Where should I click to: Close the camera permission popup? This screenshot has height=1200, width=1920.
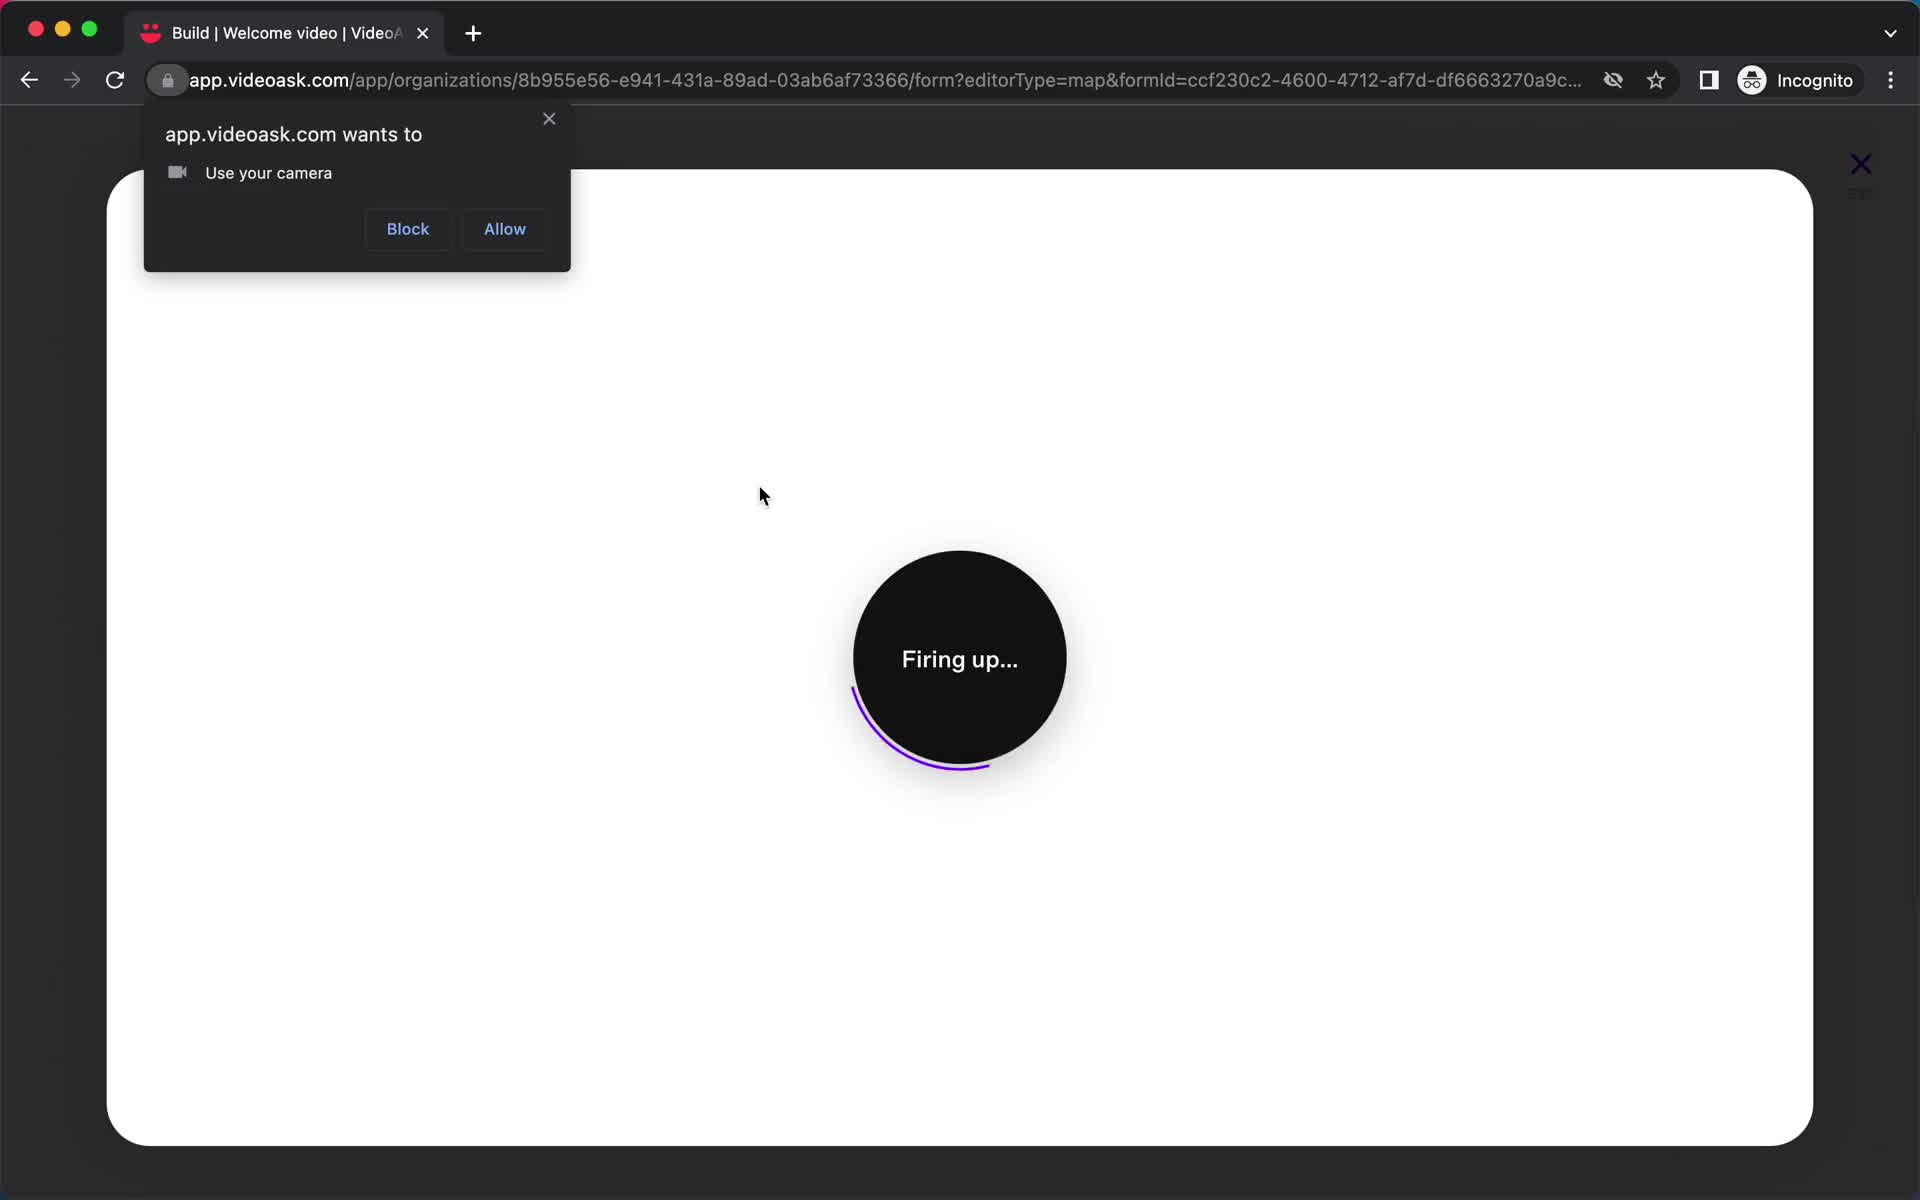click(x=549, y=118)
